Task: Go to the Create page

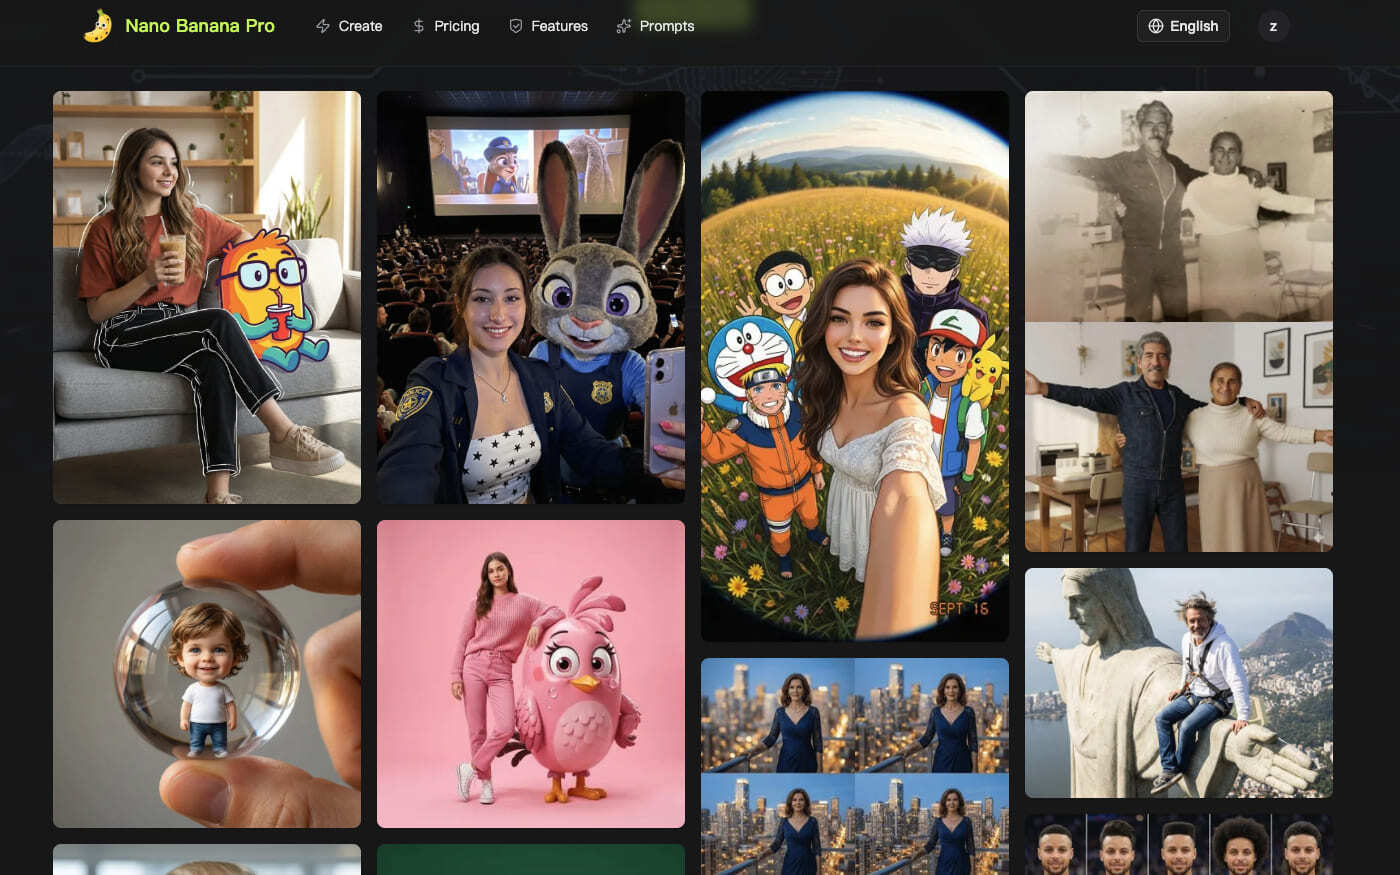Action: [x=360, y=26]
